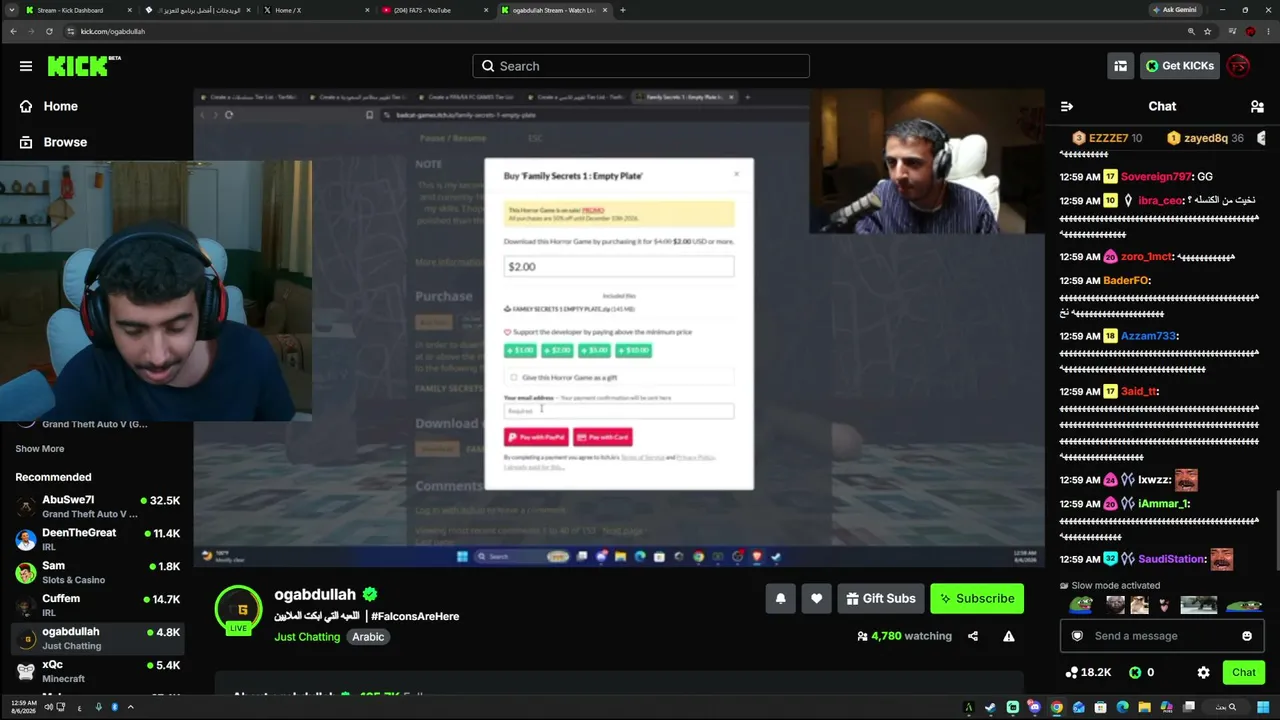Show hidden system tray icons chevron
Image resolution: width=1280 pixels, height=720 pixels.
tap(130, 708)
